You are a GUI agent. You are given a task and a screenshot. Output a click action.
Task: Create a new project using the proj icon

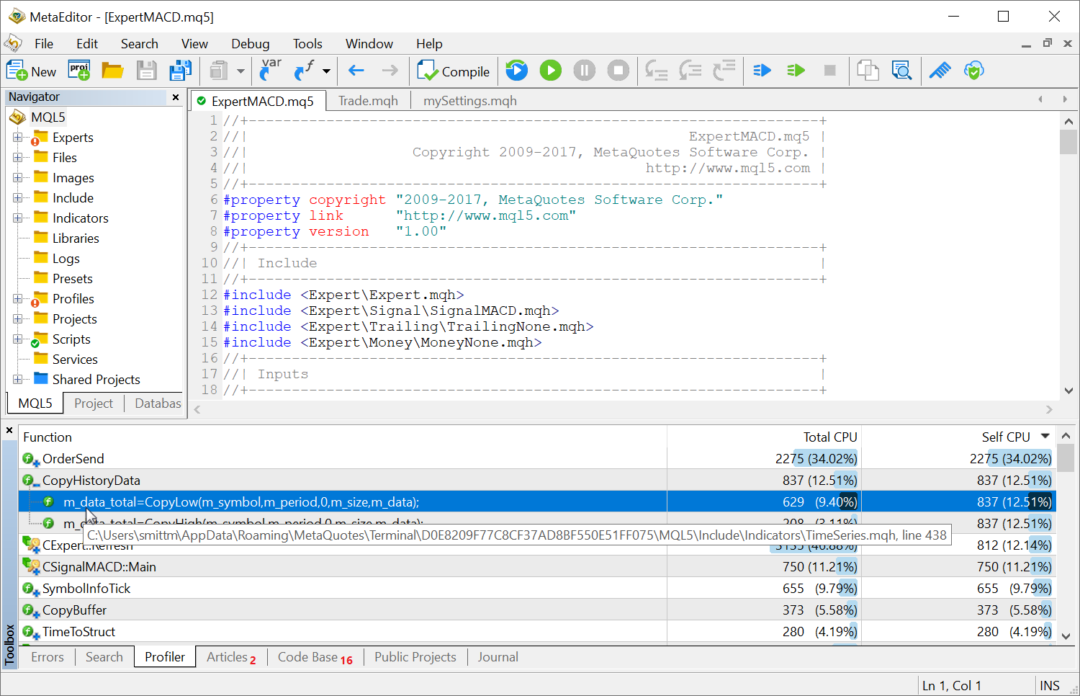(x=78, y=70)
